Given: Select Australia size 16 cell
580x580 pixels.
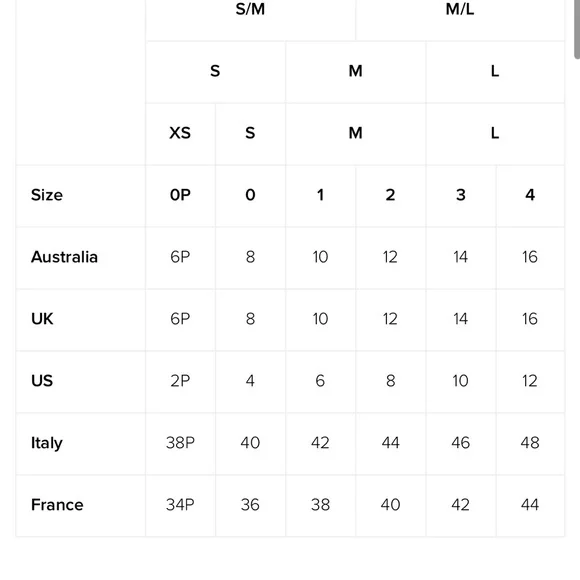Looking at the screenshot, I should 530,257.
